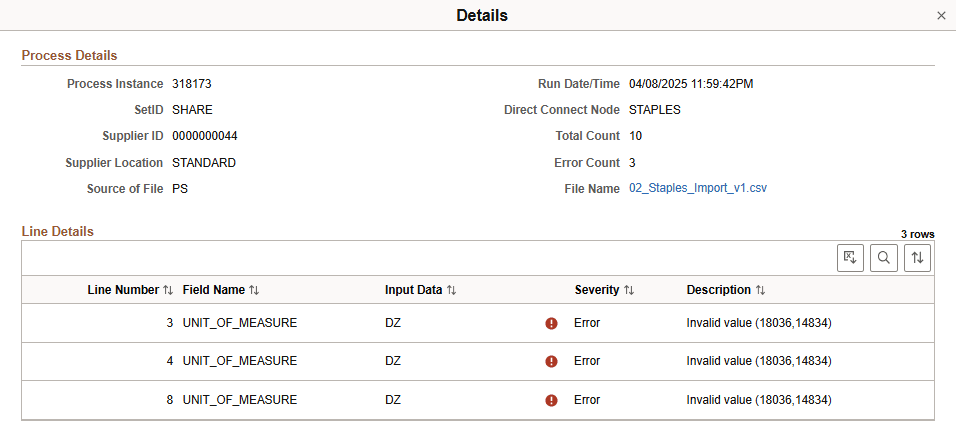Open the 02_Staples_Import_v1.csv file link
Viewport: 956px width, 437px height.
point(697,188)
